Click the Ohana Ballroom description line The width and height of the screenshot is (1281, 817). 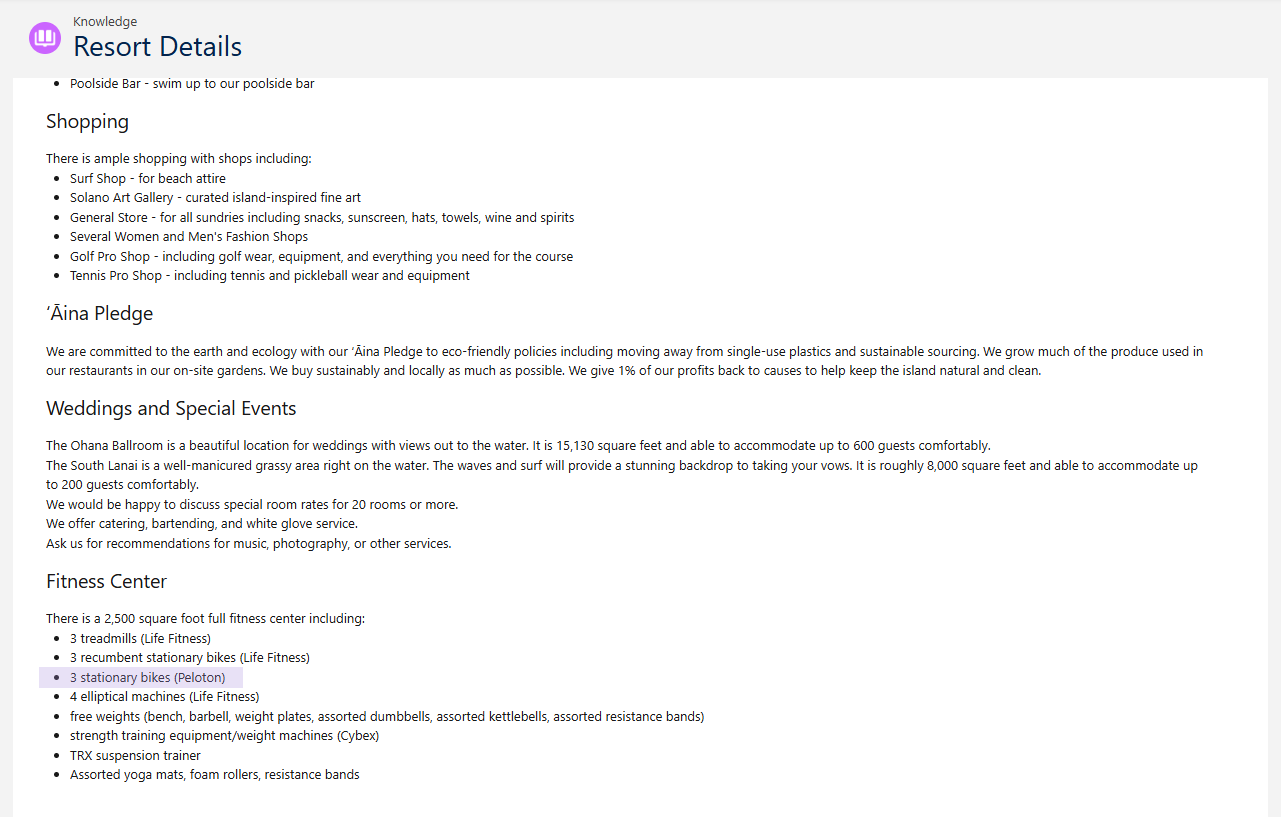(518, 446)
